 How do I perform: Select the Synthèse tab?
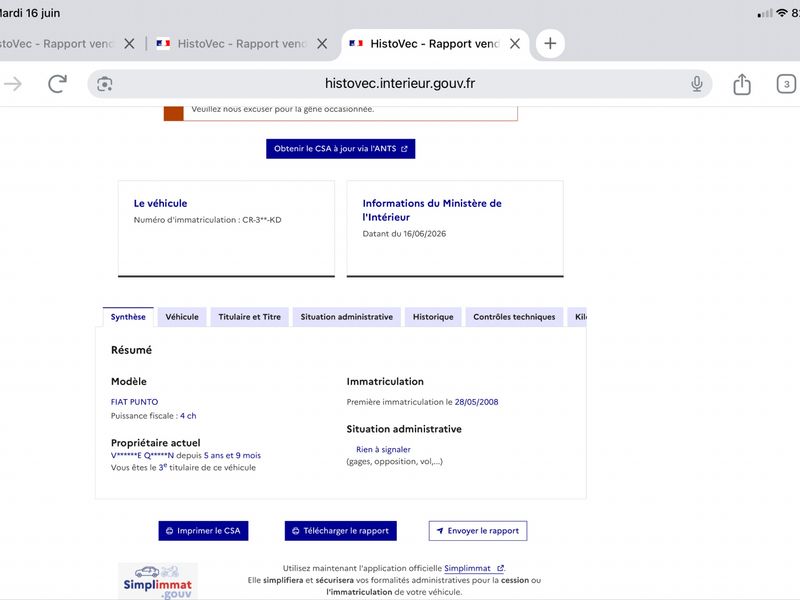pyautogui.click(x=128, y=317)
